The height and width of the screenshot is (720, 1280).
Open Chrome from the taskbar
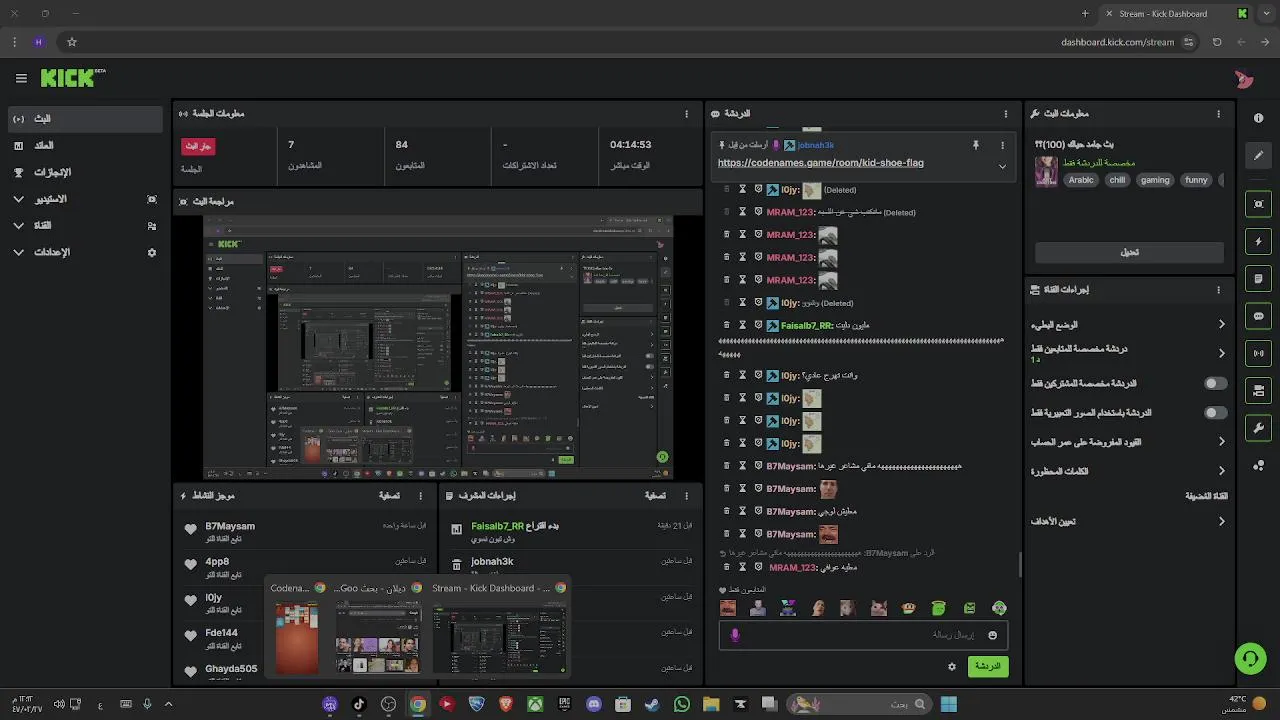[418, 704]
